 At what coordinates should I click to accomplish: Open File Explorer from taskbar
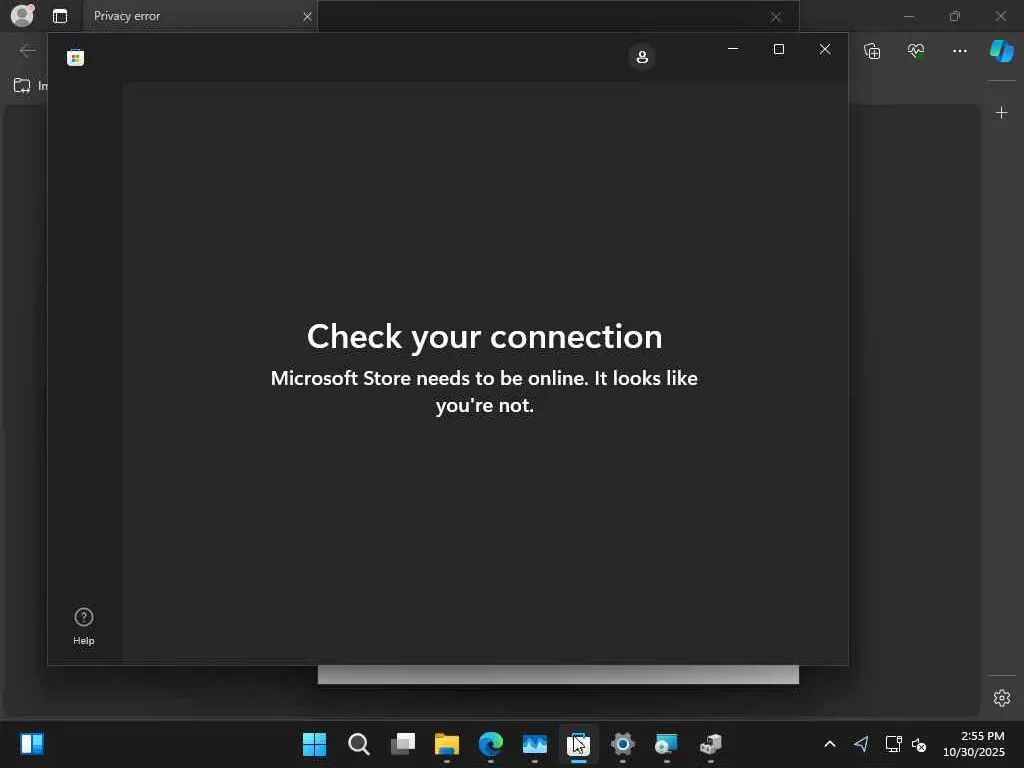[447, 744]
